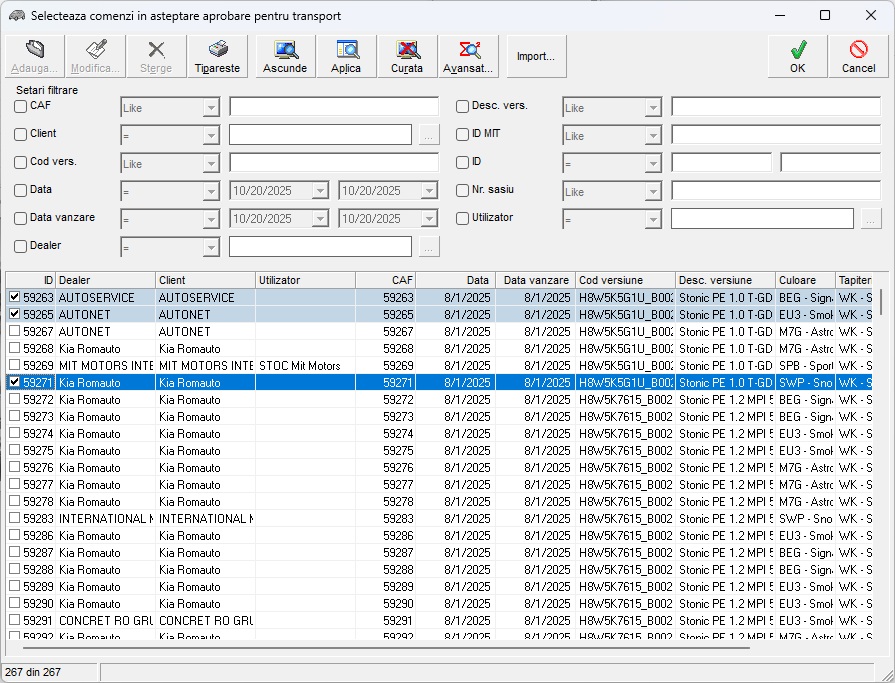Clear filters using Curata icon
This screenshot has width=895, height=683.
[407, 50]
